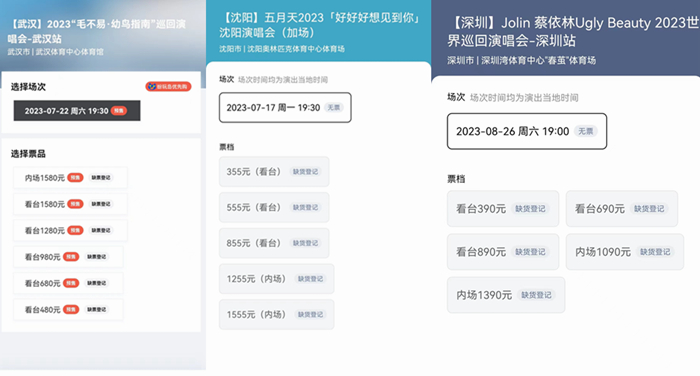Click 缺货登记 tag on 看台690元
The width and height of the screenshot is (700, 376).
point(649,209)
